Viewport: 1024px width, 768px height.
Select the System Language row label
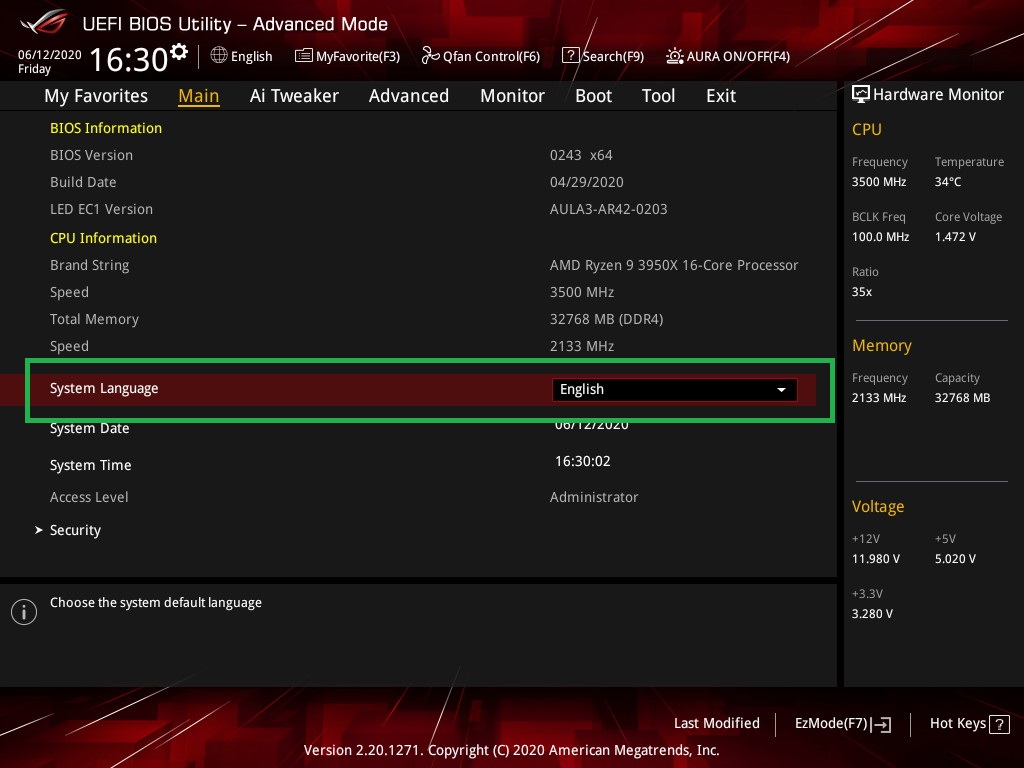point(104,389)
